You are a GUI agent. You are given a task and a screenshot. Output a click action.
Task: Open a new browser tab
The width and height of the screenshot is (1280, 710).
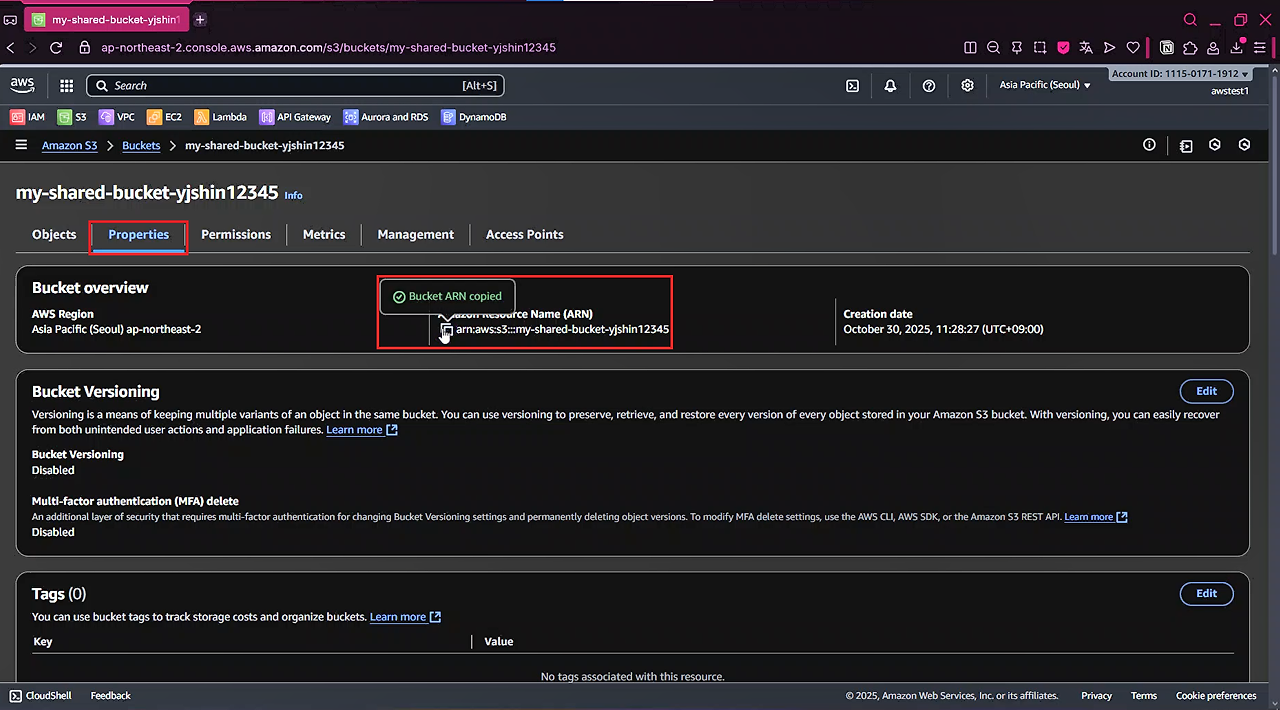200,20
